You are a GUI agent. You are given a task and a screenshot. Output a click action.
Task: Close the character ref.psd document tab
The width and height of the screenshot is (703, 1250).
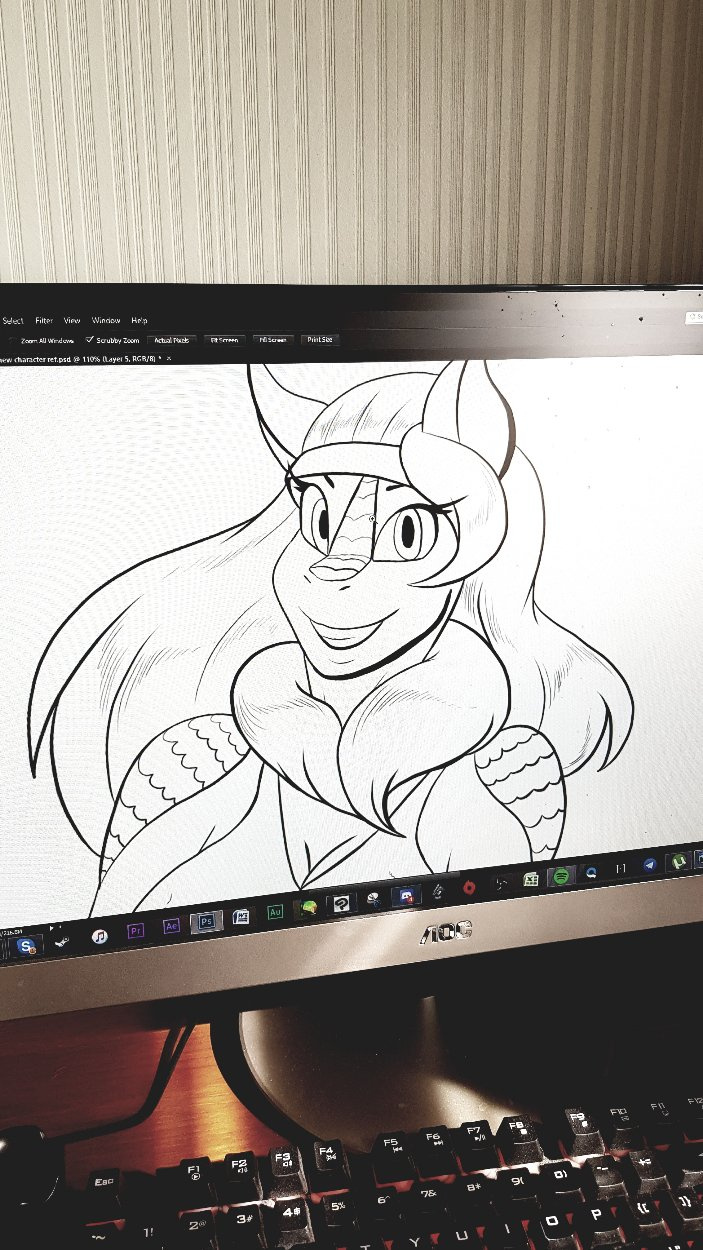(168, 357)
